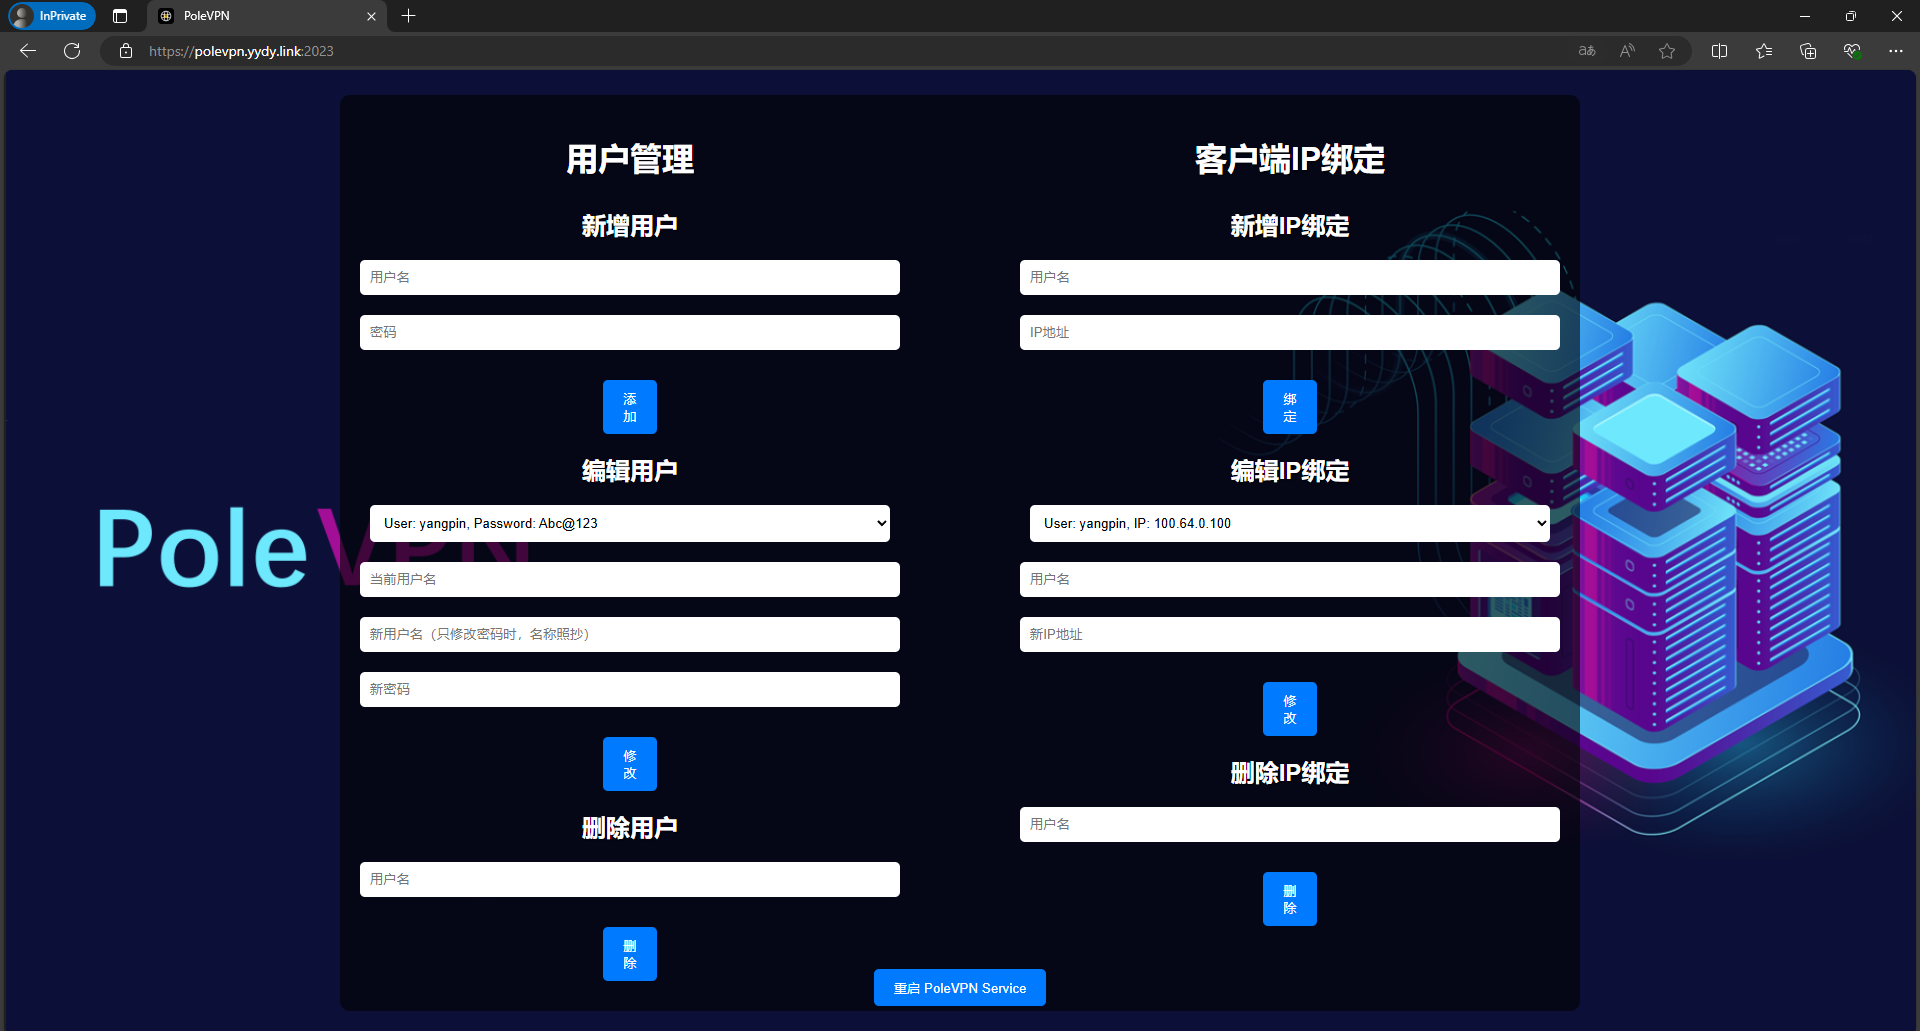The width and height of the screenshot is (1920, 1031).
Task: Minimize the browser window
Action: 1805,16
